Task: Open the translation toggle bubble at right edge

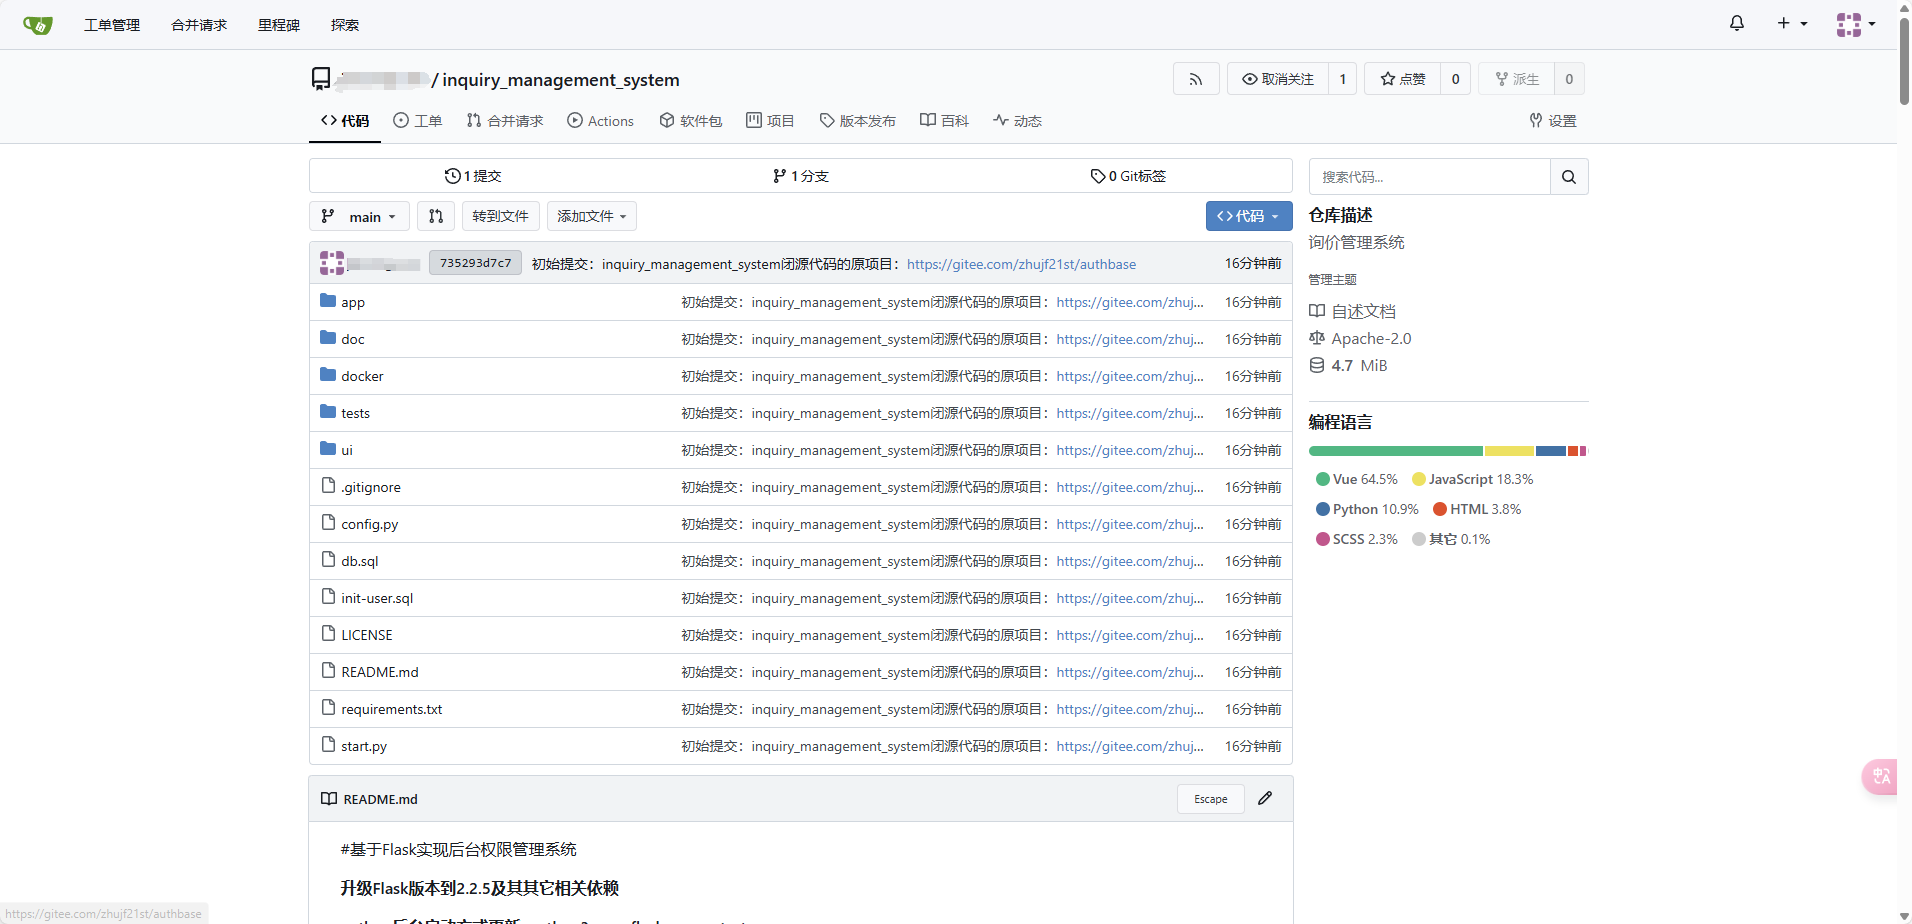Action: [1880, 776]
